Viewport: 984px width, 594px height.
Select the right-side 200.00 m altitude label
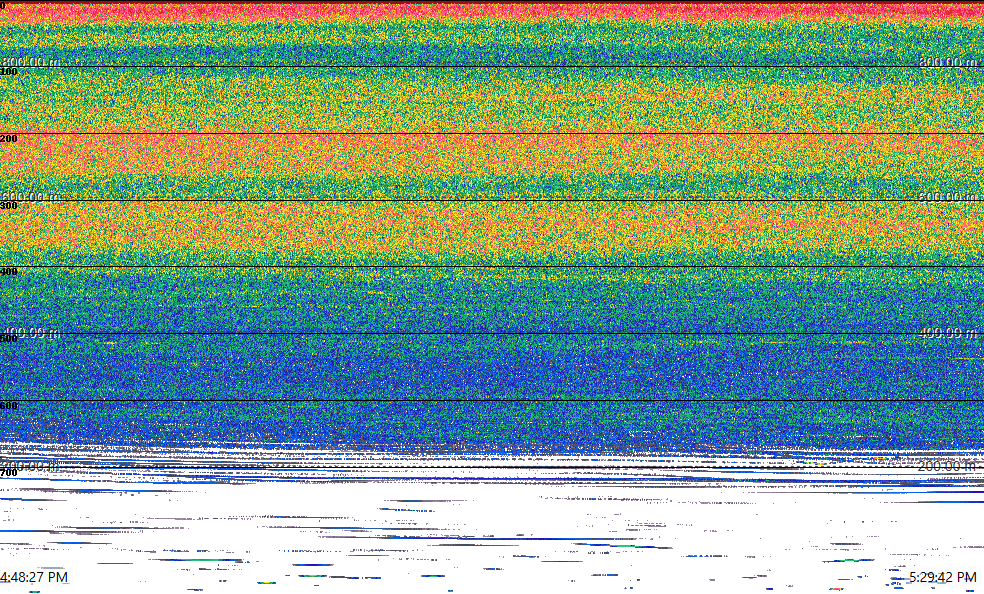(948, 466)
